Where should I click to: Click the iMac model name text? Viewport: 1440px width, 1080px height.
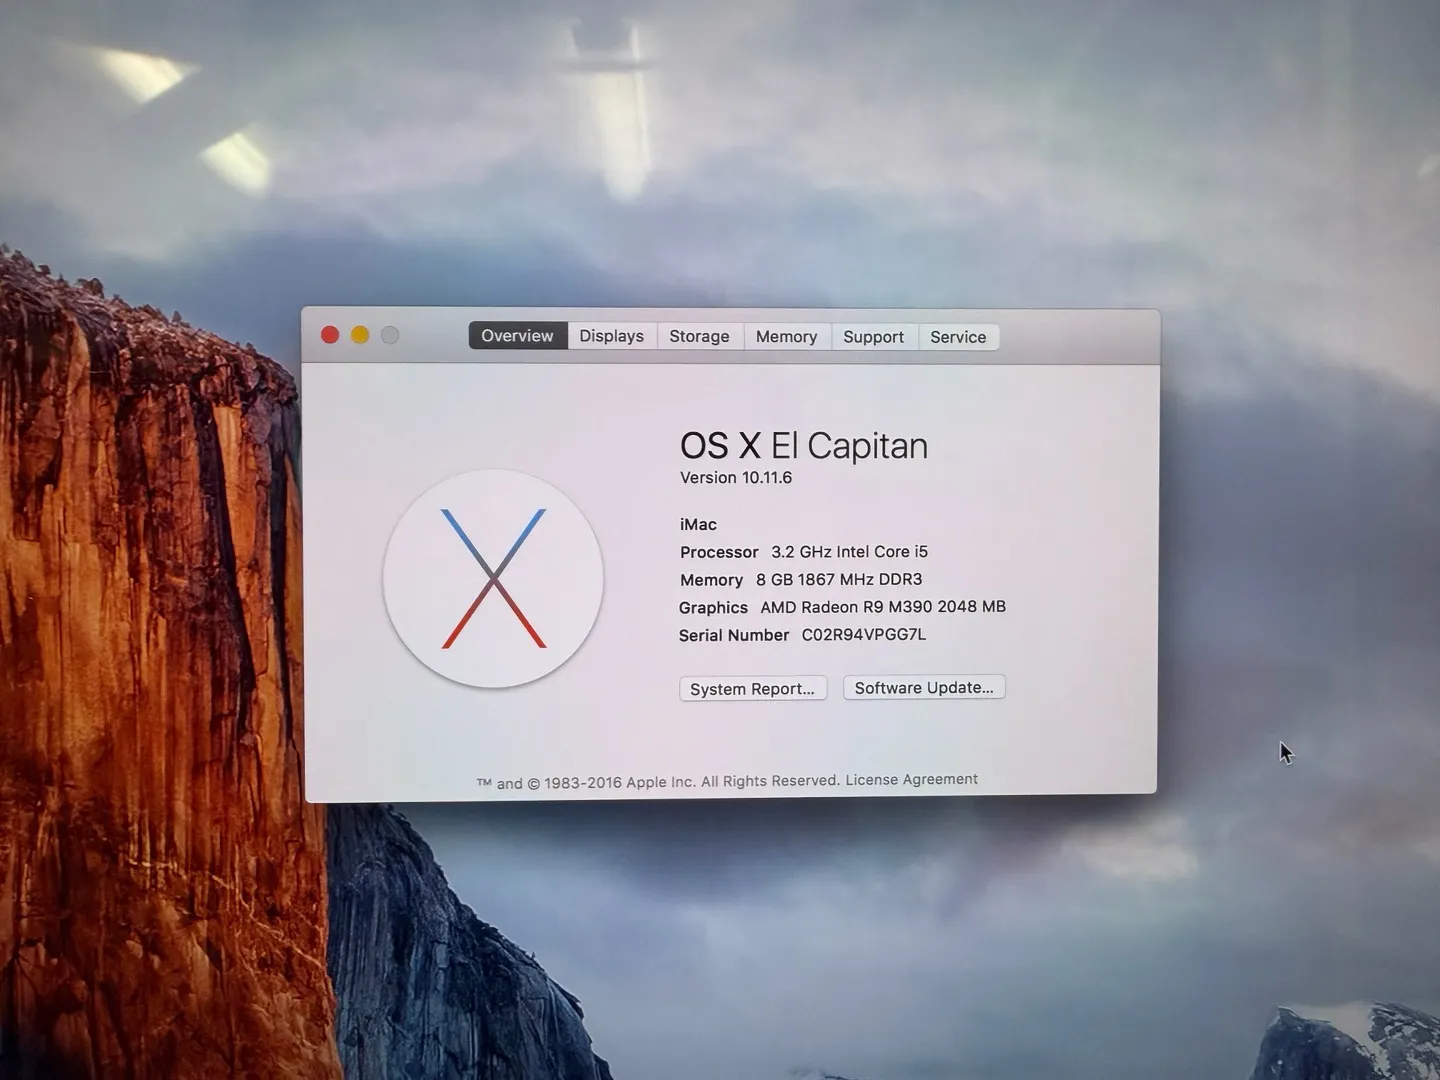[x=698, y=525]
